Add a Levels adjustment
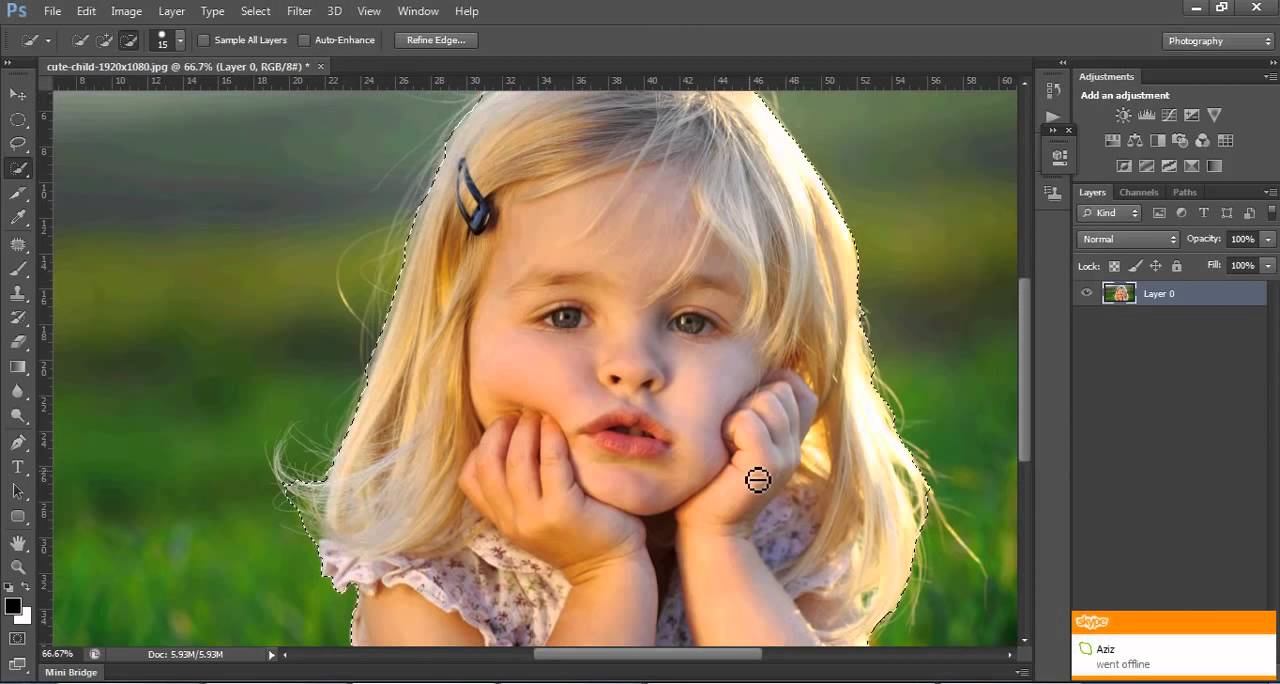 [1146, 115]
